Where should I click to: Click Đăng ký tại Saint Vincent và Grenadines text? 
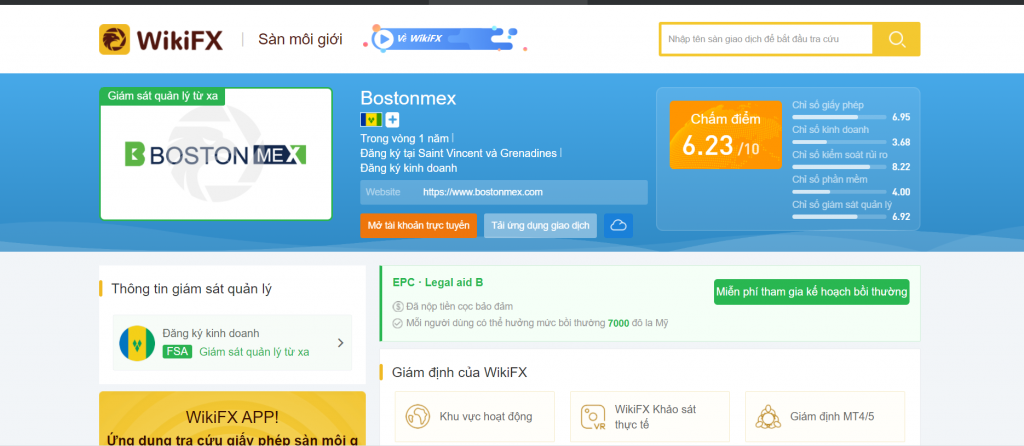point(458,153)
